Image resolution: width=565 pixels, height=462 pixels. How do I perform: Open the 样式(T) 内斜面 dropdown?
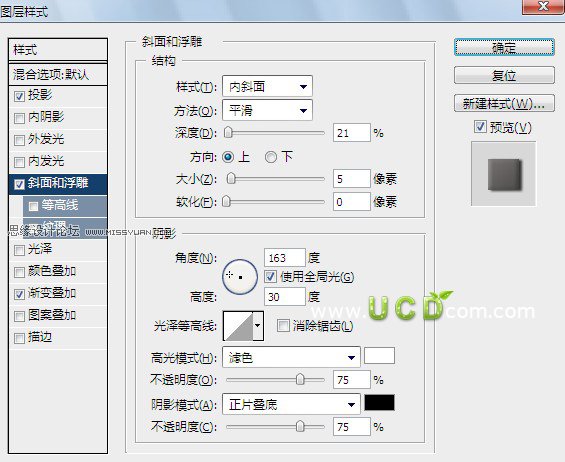tap(267, 86)
